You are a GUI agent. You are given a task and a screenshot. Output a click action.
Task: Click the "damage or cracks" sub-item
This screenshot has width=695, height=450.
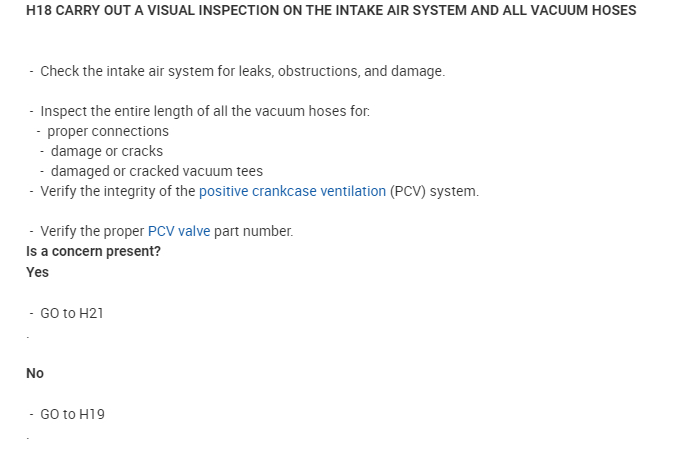click(107, 151)
